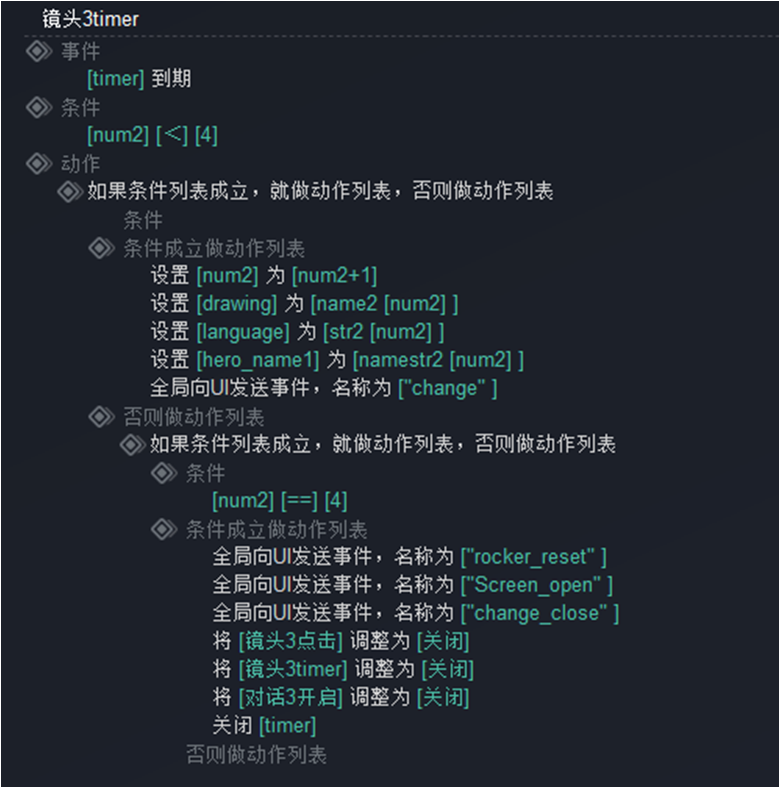Select the [timer] 到期 event line
Image resolution: width=780 pixels, height=788 pixels.
coord(139,79)
